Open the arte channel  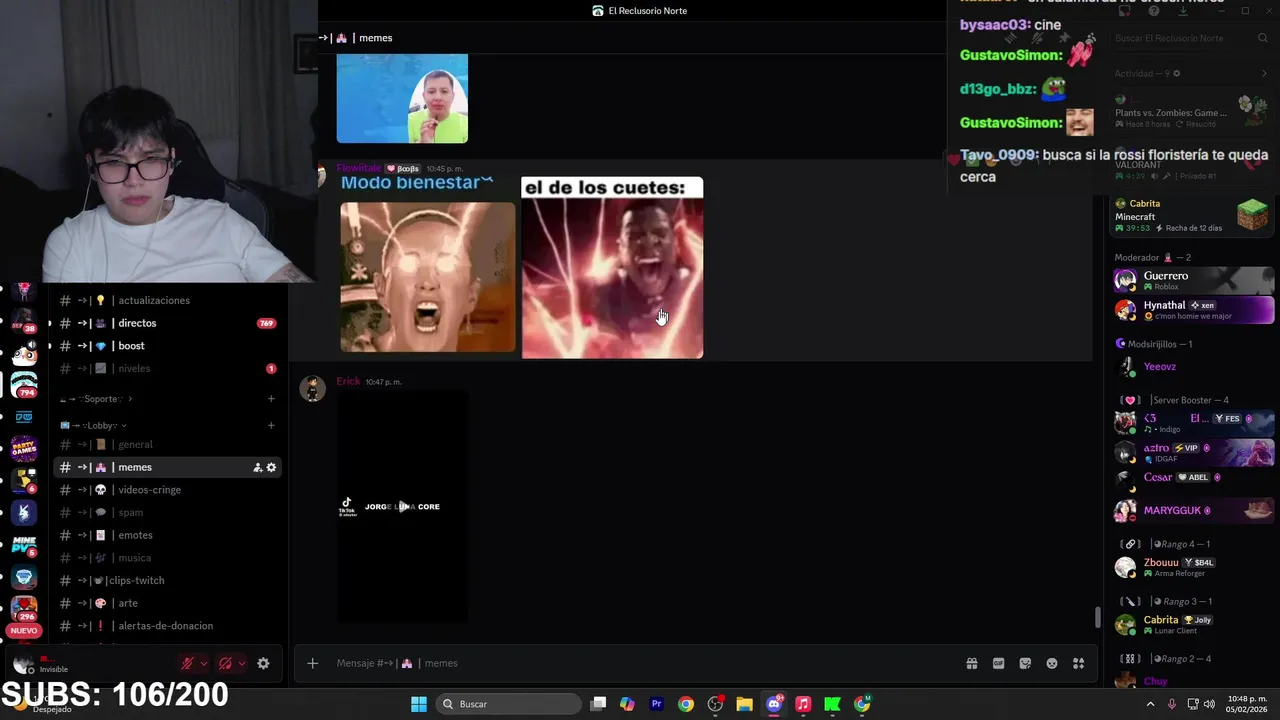(x=168, y=603)
